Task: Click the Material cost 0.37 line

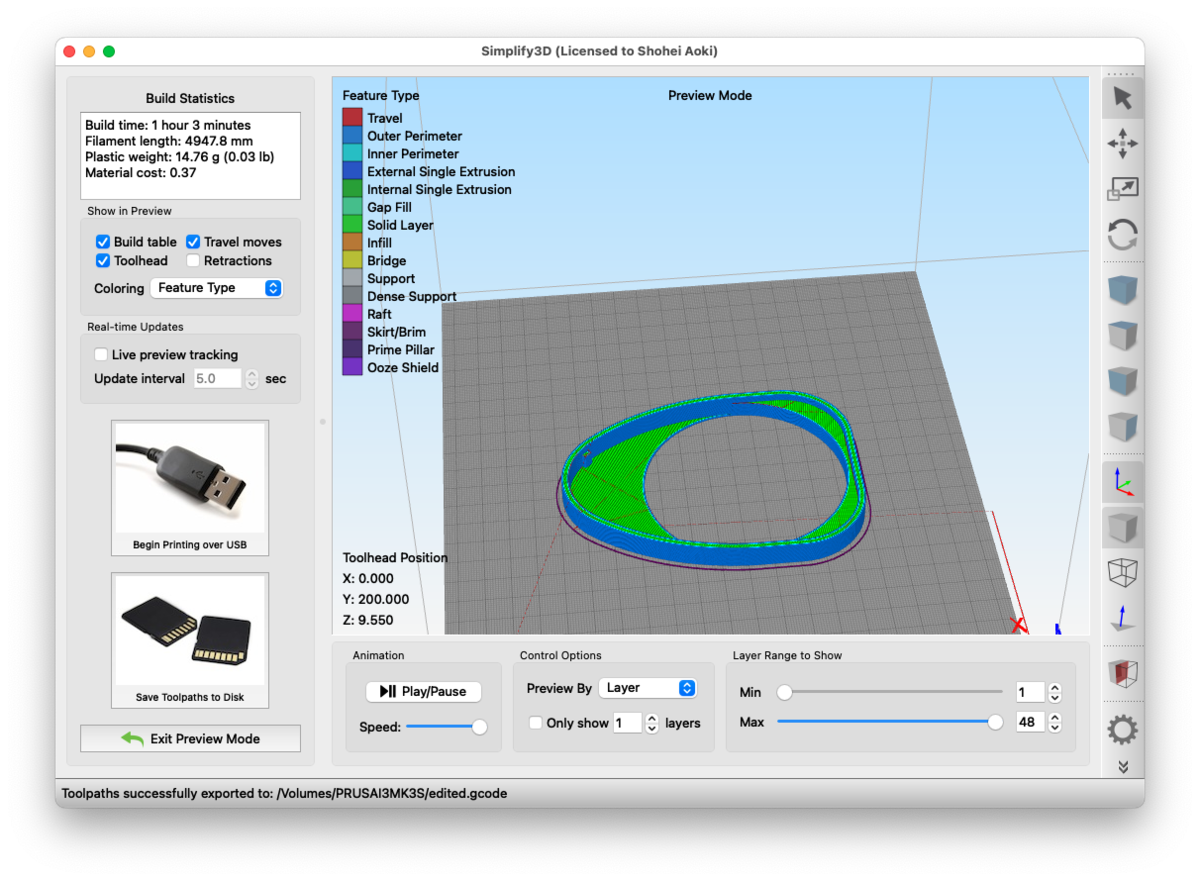Action: point(141,173)
